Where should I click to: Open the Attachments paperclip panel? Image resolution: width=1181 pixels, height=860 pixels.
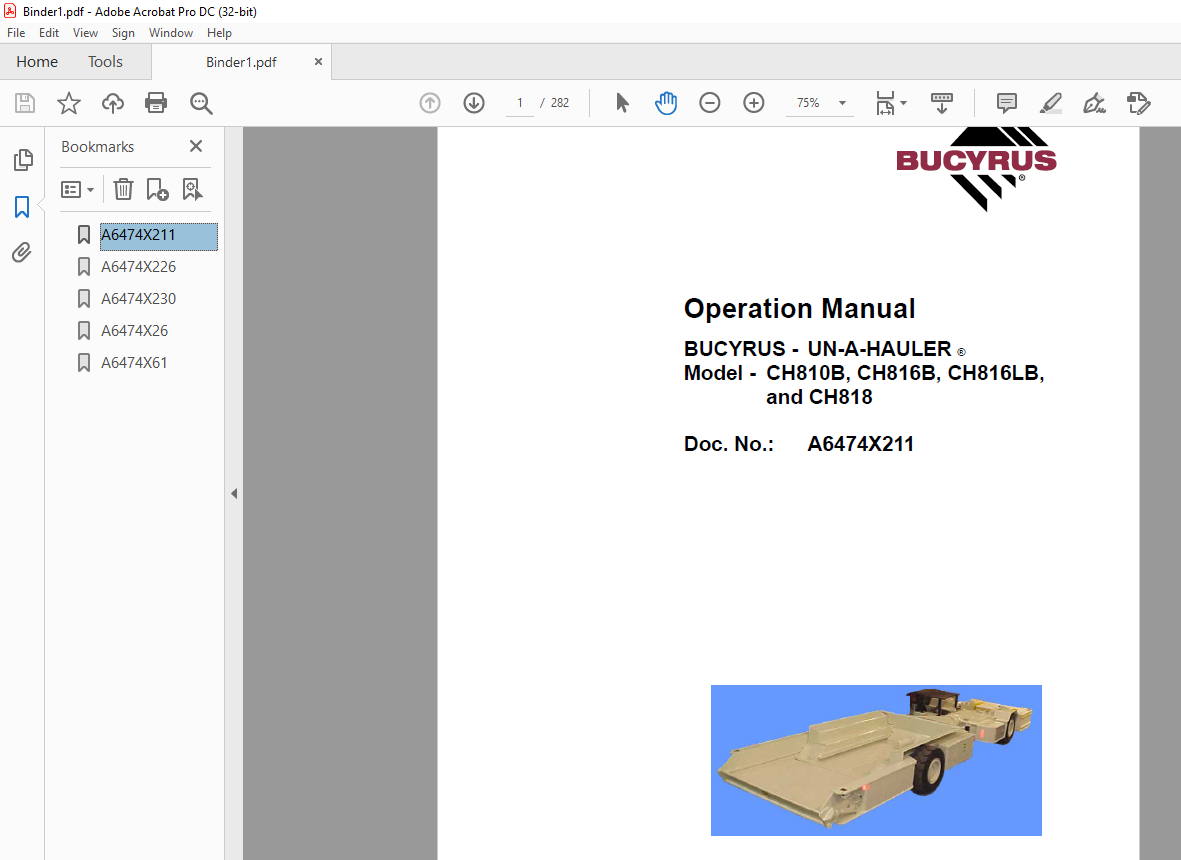pos(22,252)
